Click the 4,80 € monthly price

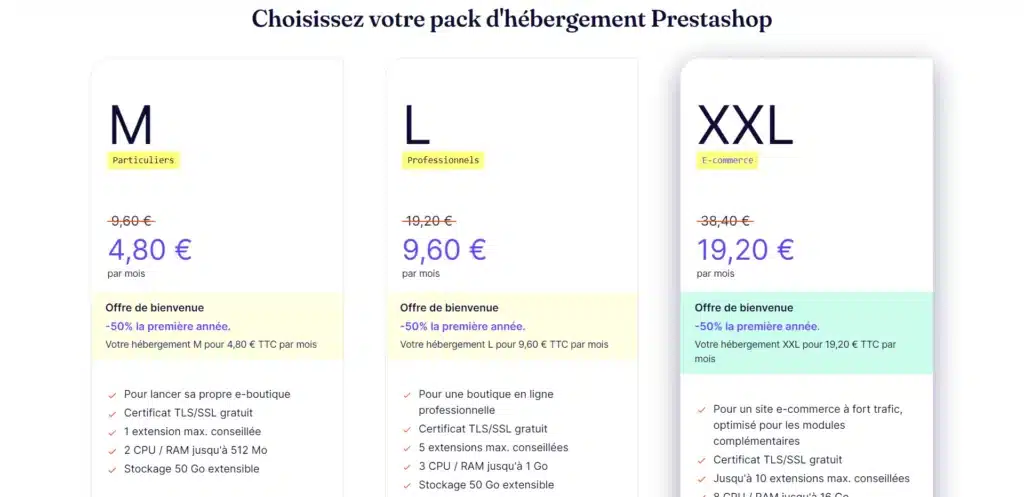pyautogui.click(x=149, y=249)
